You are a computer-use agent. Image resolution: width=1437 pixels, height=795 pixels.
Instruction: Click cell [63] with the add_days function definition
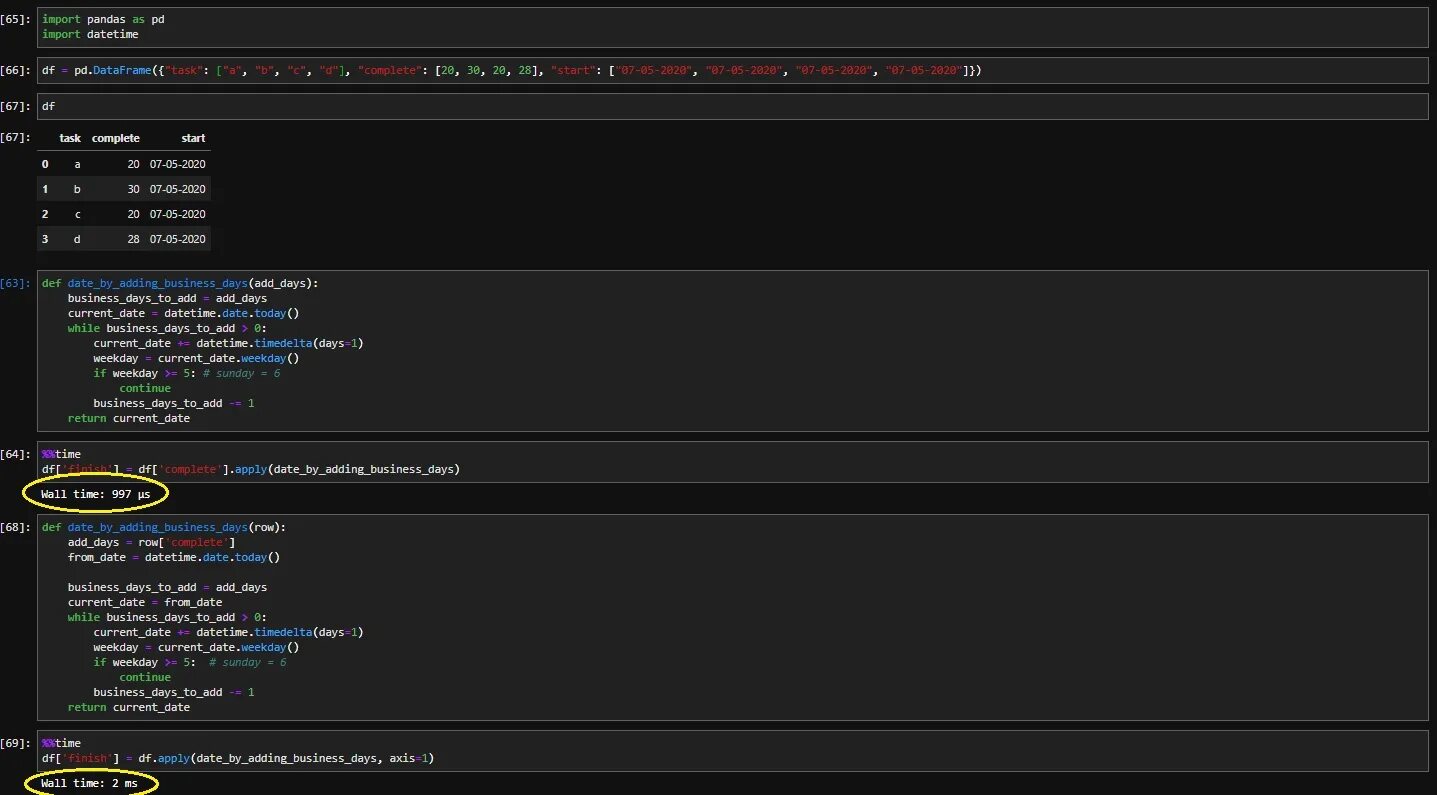[x=732, y=350]
